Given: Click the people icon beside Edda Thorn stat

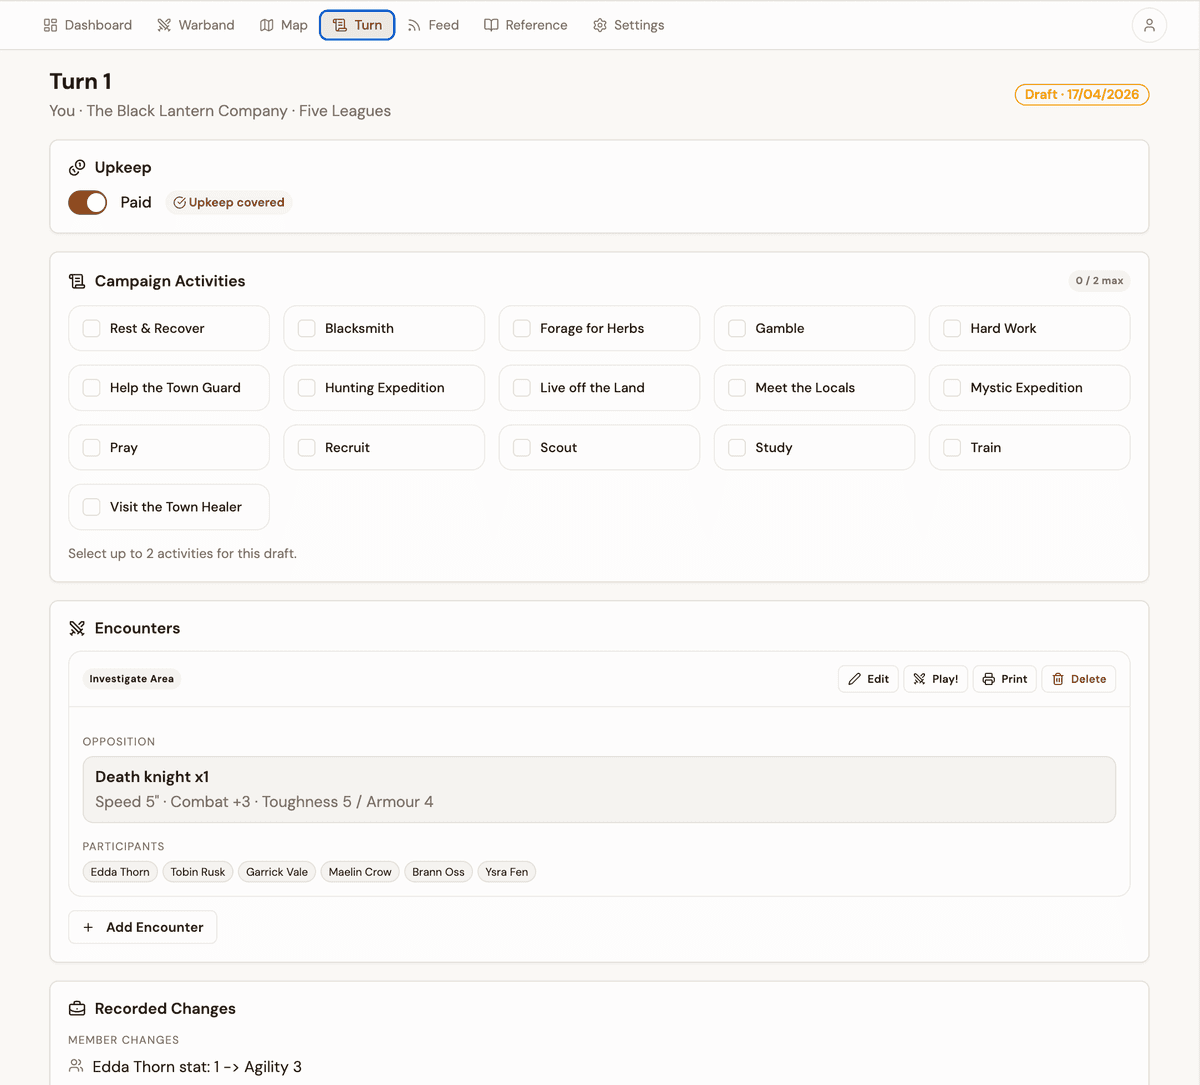Looking at the screenshot, I should coord(76,1066).
